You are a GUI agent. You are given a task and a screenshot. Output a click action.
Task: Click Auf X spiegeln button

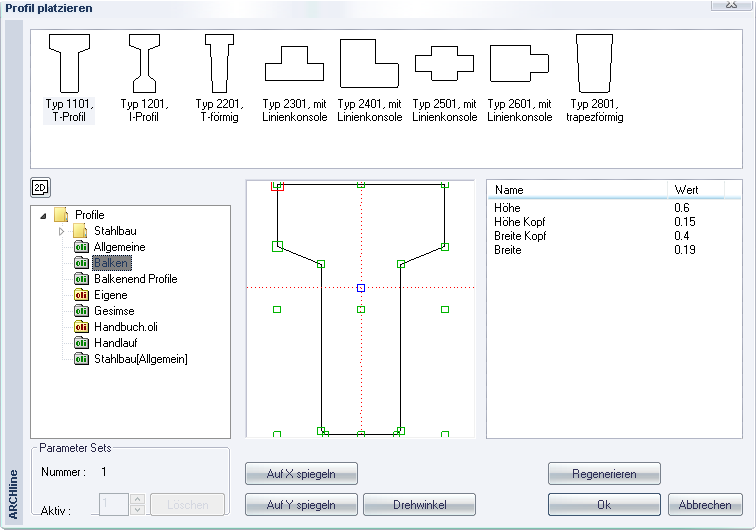301,474
